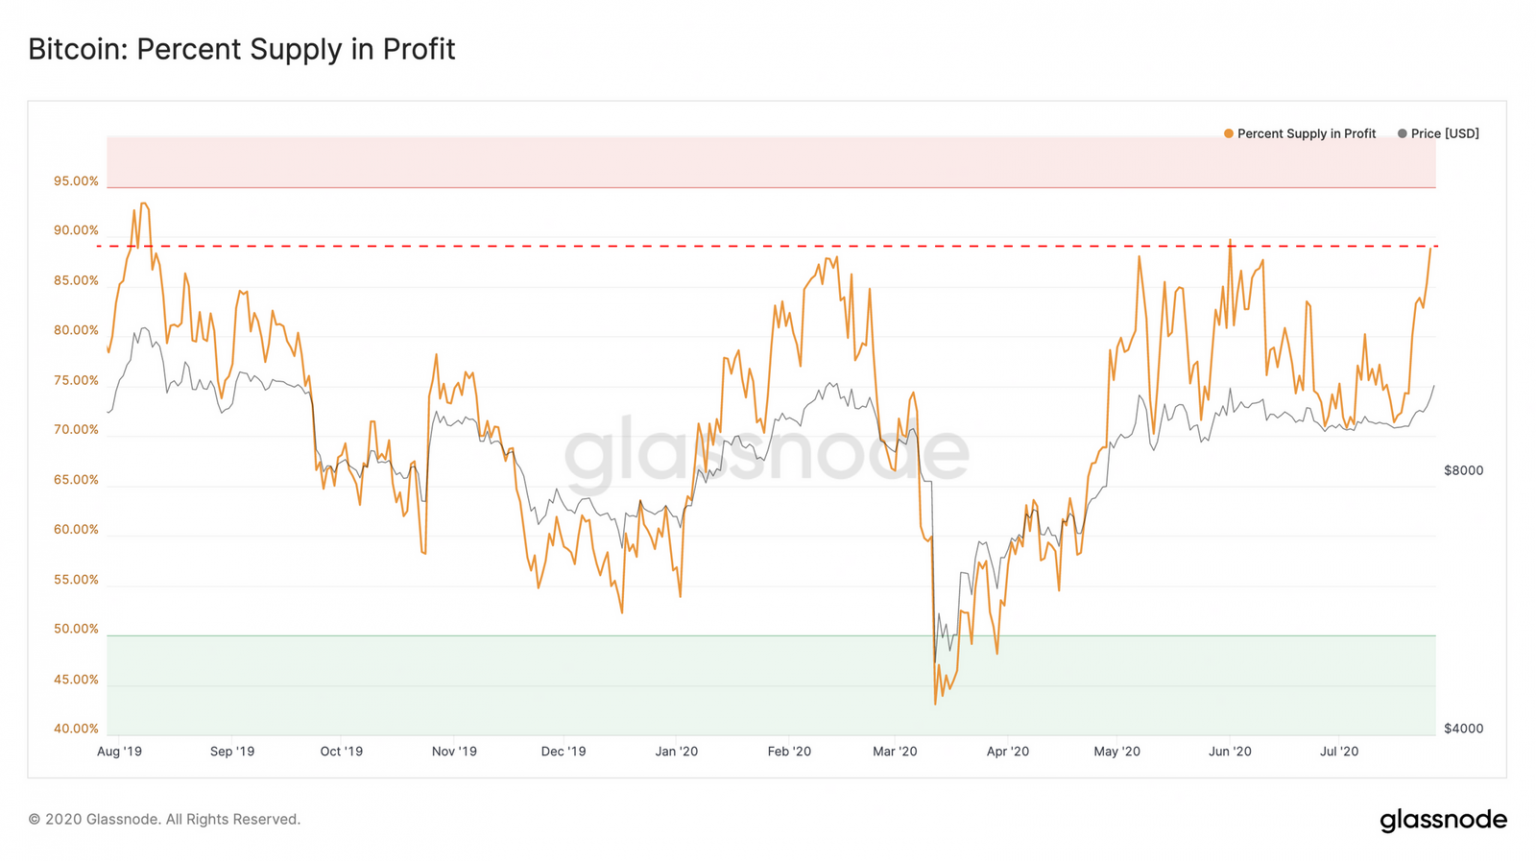
Task: Click the $8000 price axis label
Action: 1463,470
